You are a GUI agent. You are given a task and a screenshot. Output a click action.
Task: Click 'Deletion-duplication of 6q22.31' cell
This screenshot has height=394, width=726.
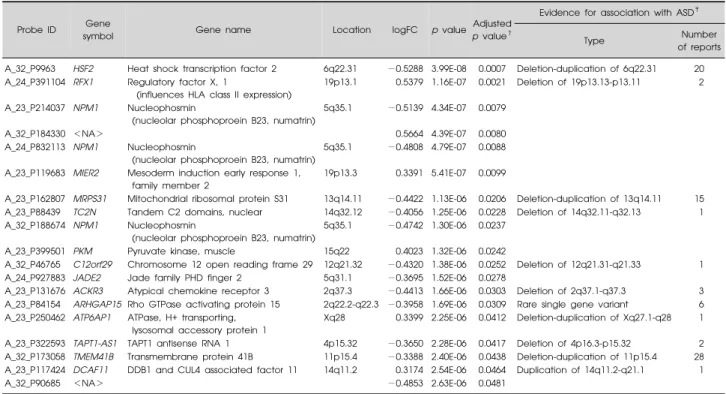coord(586,69)
